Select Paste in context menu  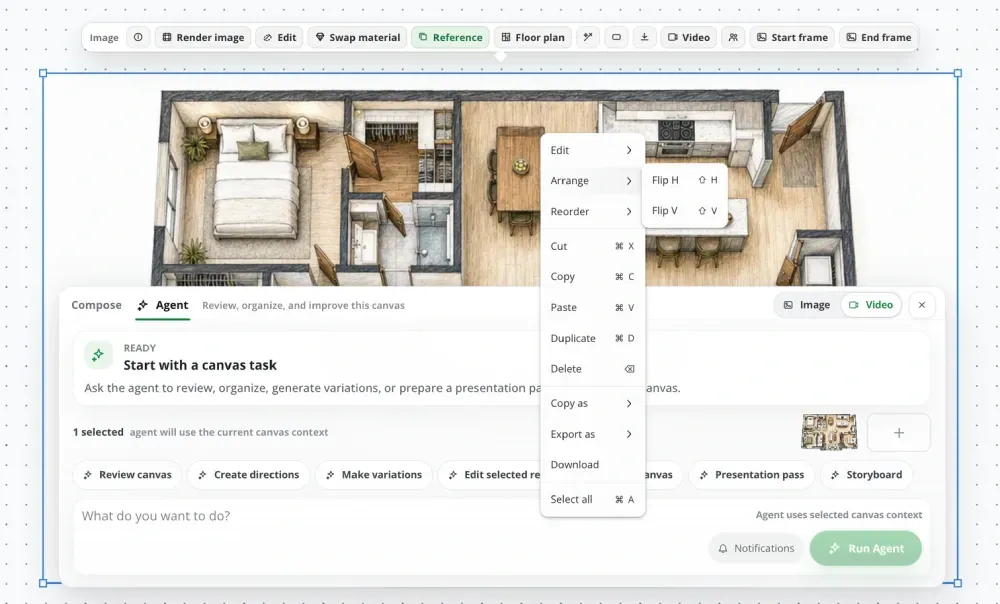coord(592,307)
